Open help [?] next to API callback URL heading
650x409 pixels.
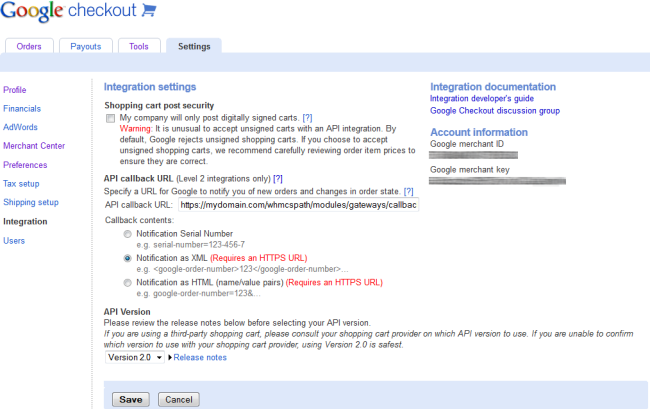click(x=278, y=179)
